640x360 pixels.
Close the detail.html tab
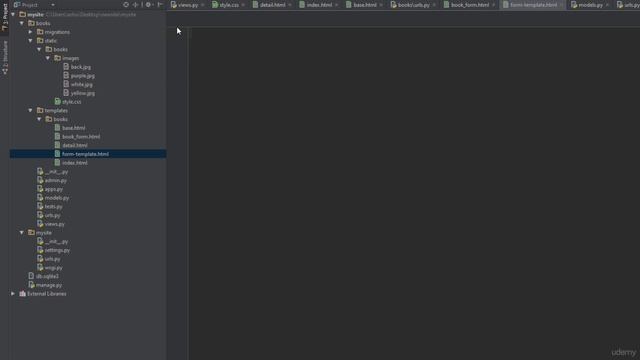click(x=290, y=5)
